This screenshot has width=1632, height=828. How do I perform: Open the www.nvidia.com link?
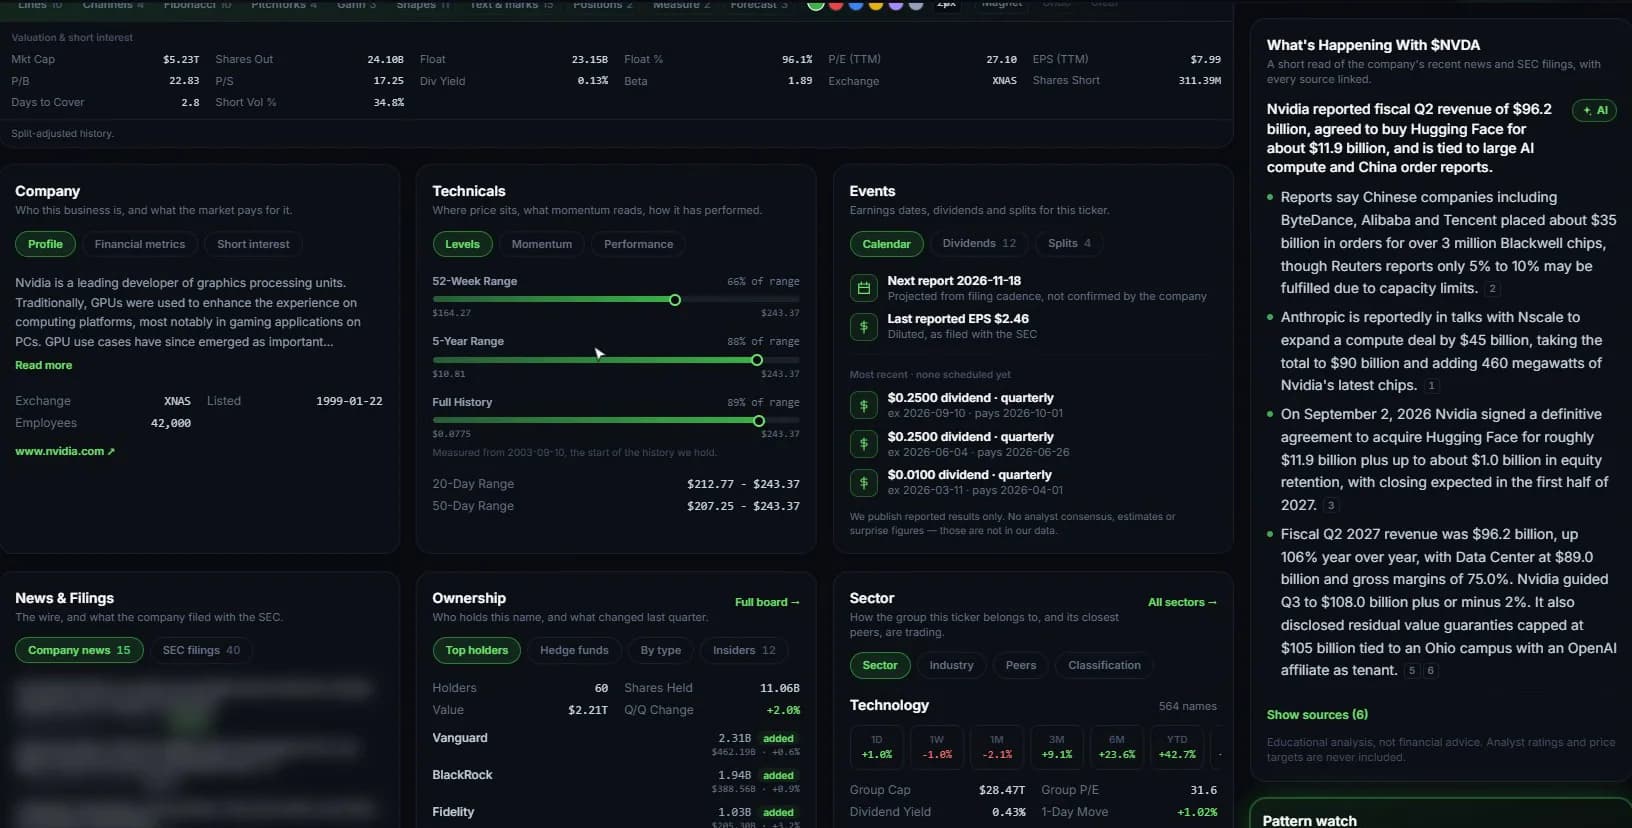tap(64, 451)
